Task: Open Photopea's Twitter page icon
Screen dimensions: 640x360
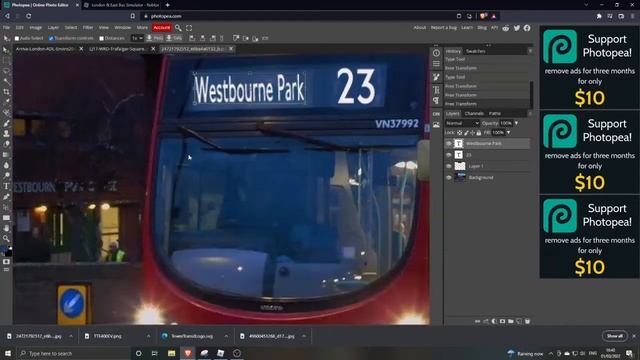Action: click(x=517, y=28)
